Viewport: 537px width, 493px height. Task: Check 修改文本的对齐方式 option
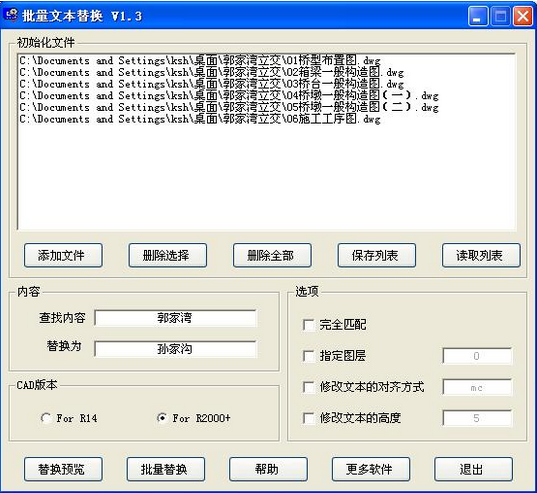coord(309,387)
